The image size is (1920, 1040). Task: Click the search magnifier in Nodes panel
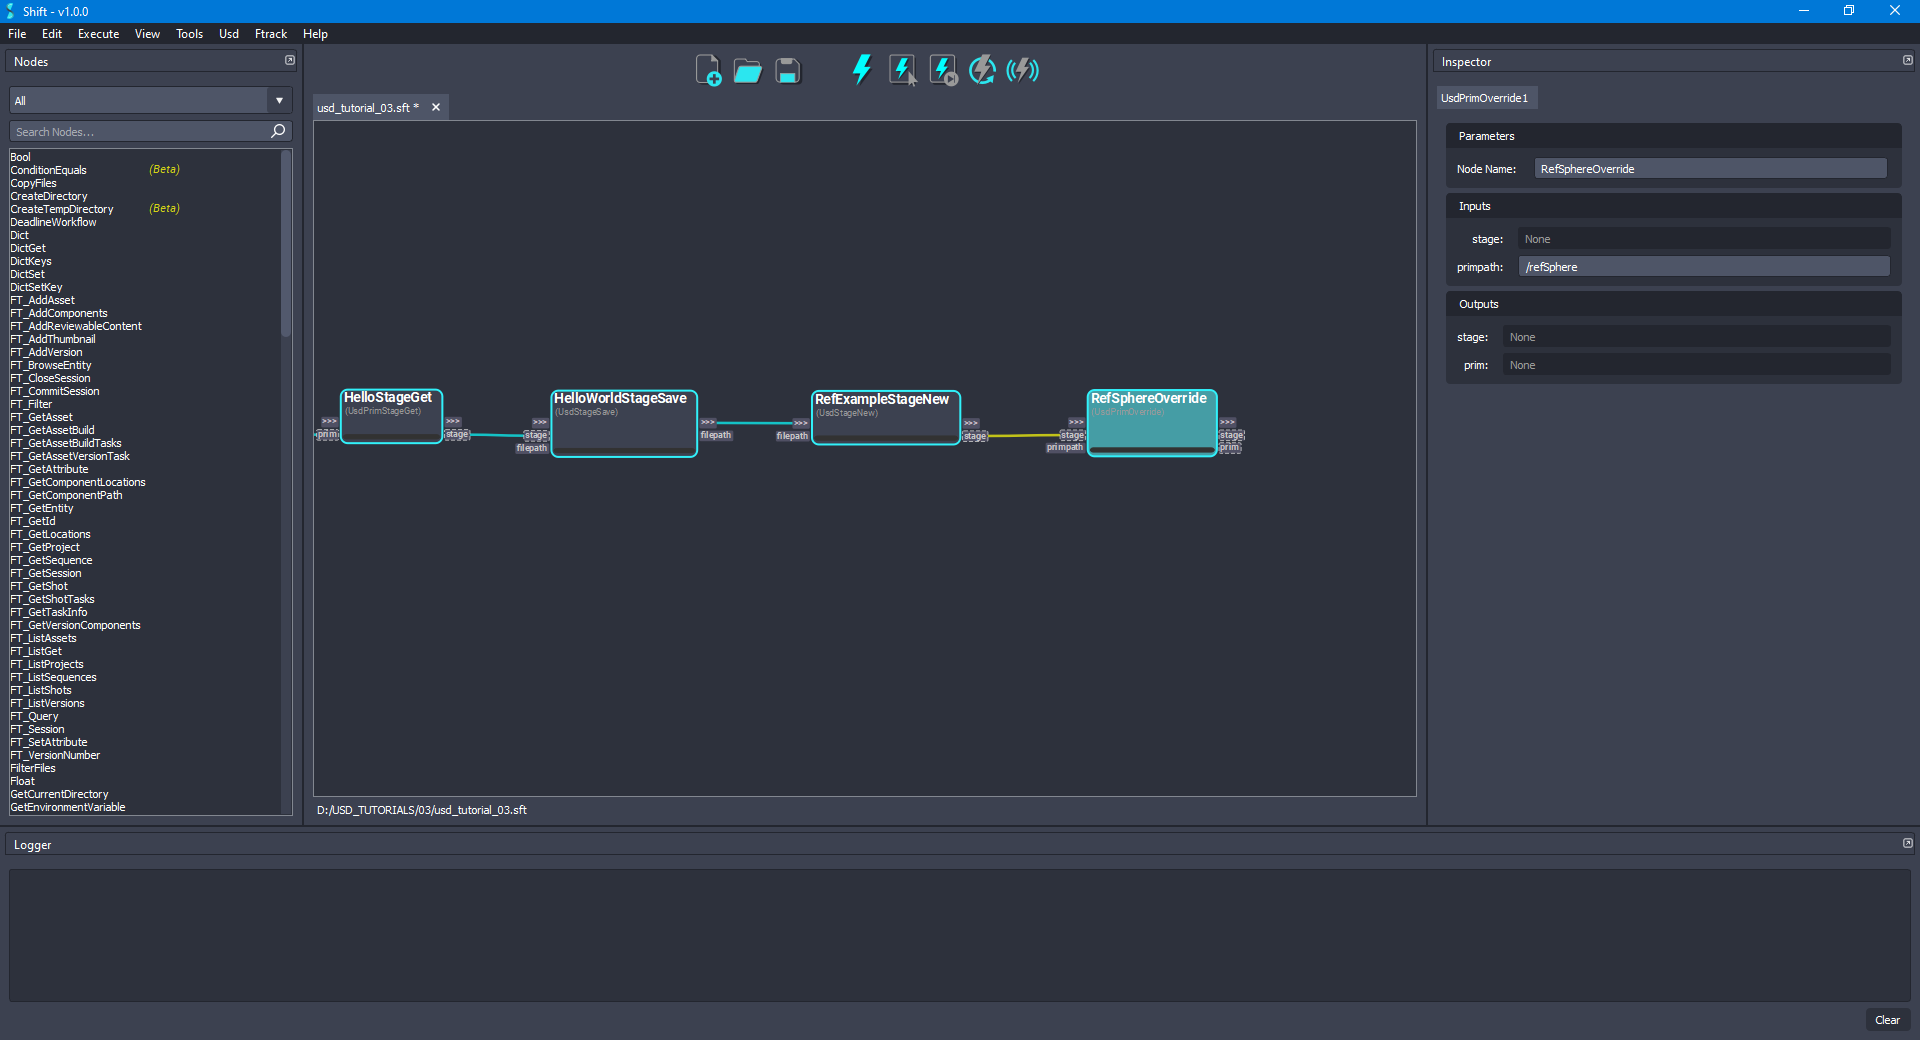[x=277, y=131]
